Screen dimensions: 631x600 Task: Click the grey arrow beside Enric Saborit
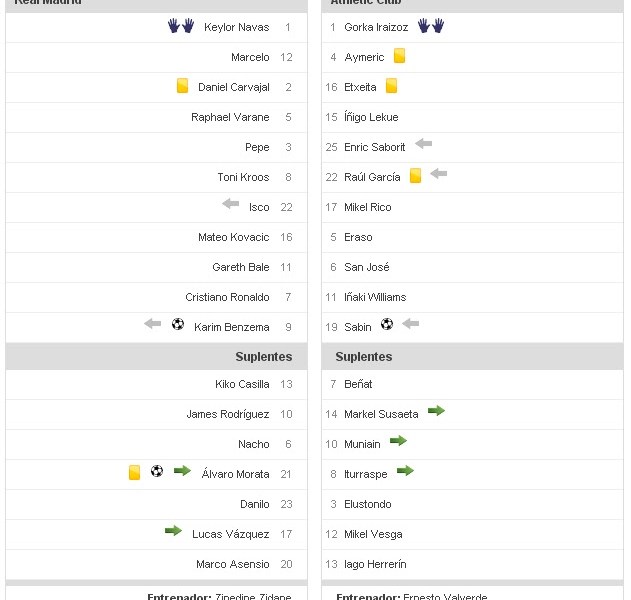tap(423, 144)
